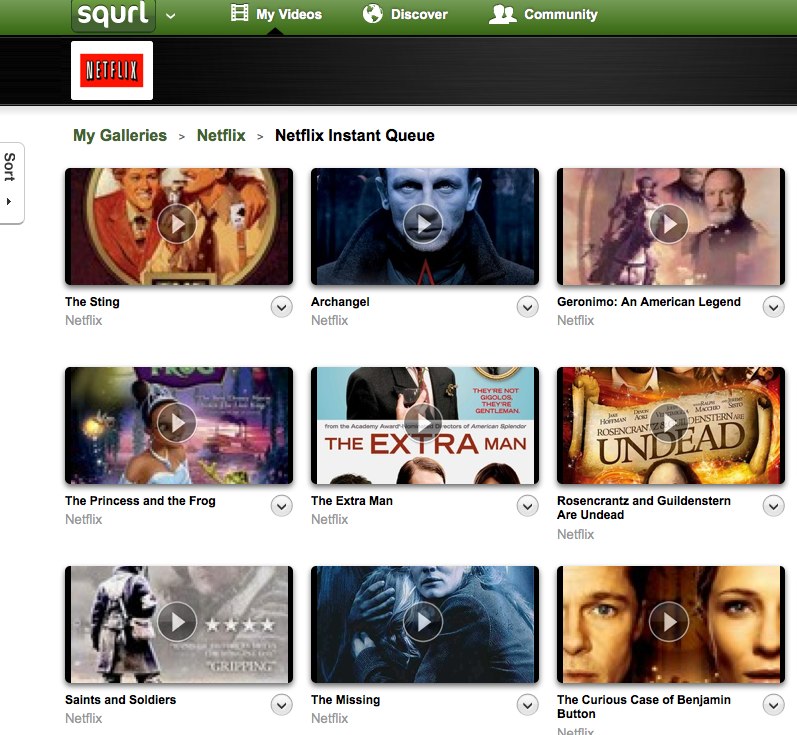
Task: Play Rosencrantz and Guildenstern Are Undead
Action: (x=669, y=422)
